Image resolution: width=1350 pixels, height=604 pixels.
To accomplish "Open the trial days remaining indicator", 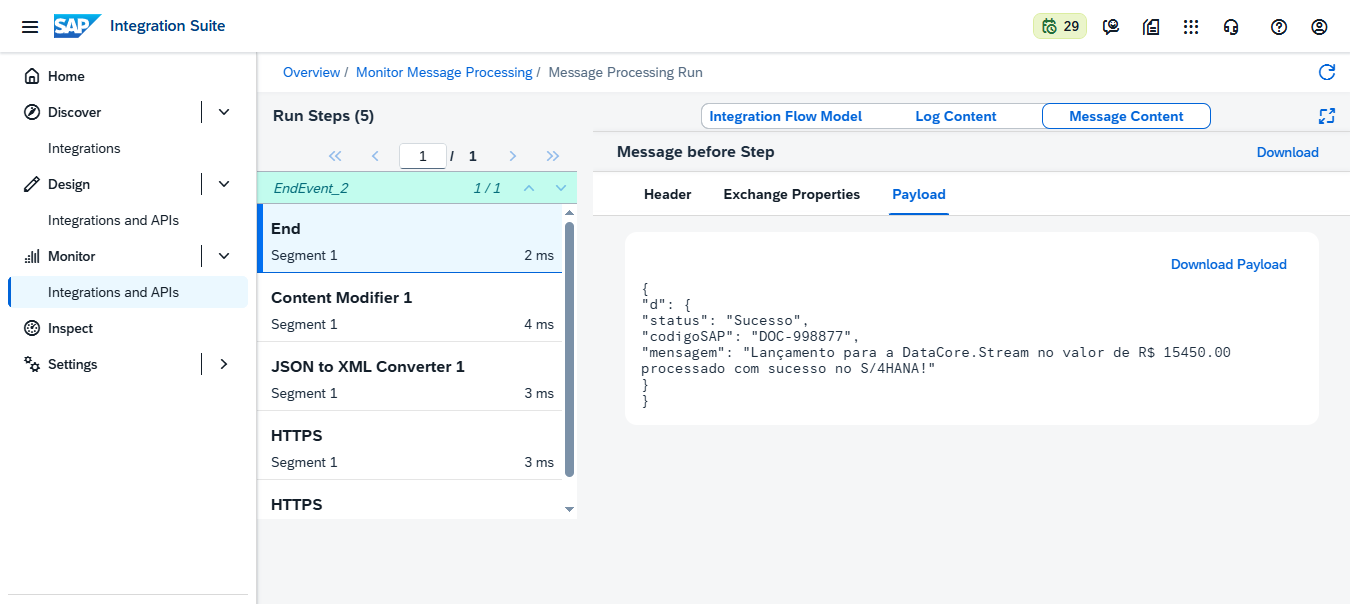I will click(x=1060, y=27).
